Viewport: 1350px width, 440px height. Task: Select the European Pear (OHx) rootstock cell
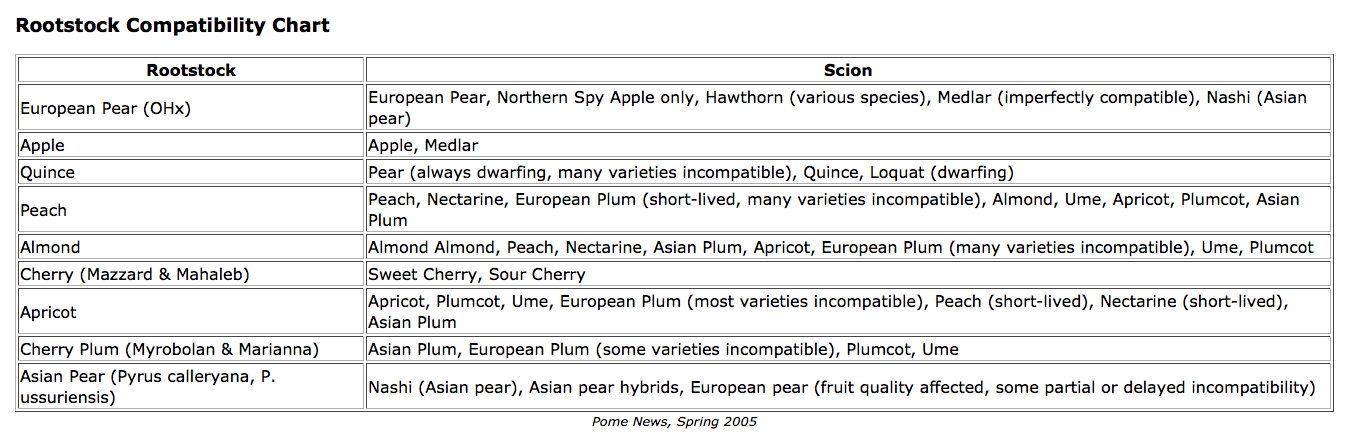coord(105,108)
